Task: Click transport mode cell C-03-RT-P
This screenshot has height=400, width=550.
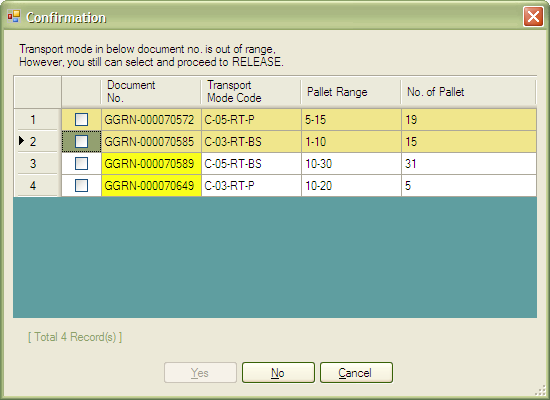Action: click(251, 186)
